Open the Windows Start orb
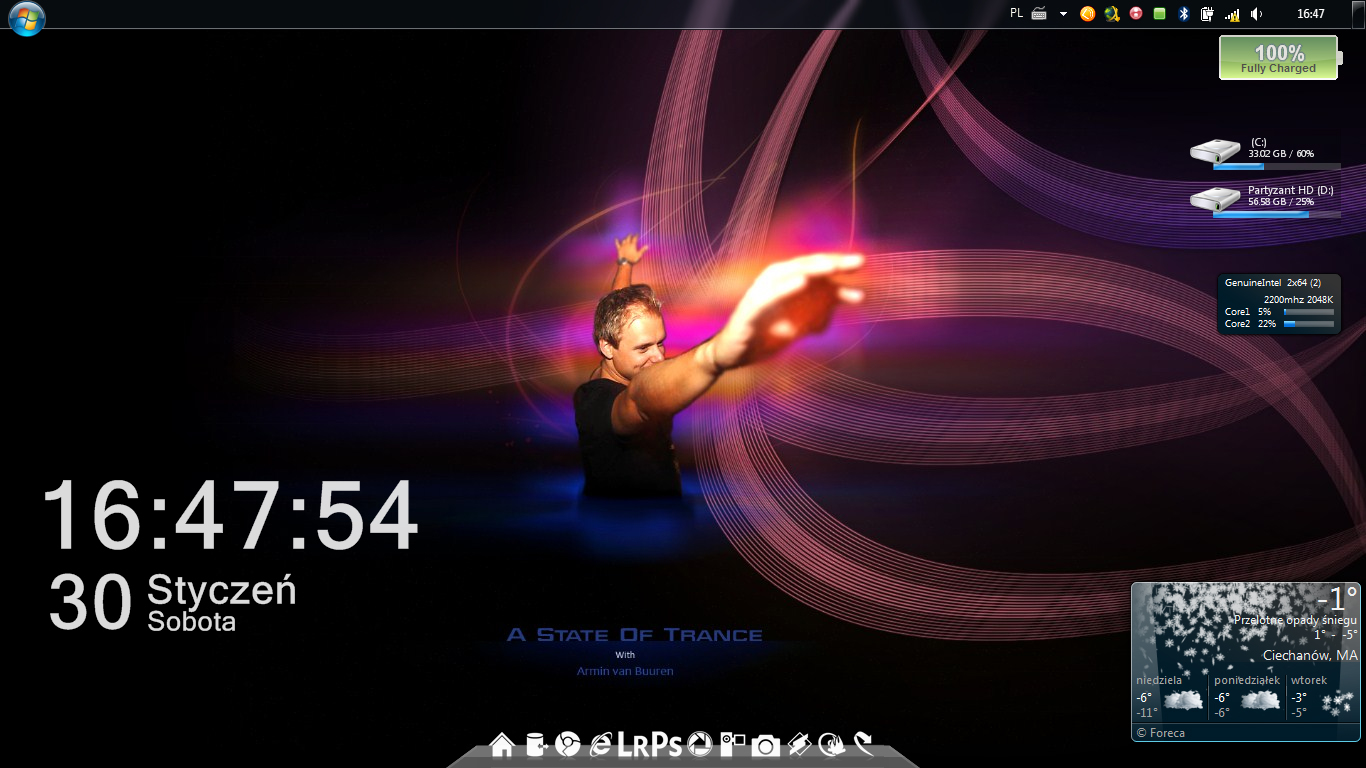 pos(27,18)
